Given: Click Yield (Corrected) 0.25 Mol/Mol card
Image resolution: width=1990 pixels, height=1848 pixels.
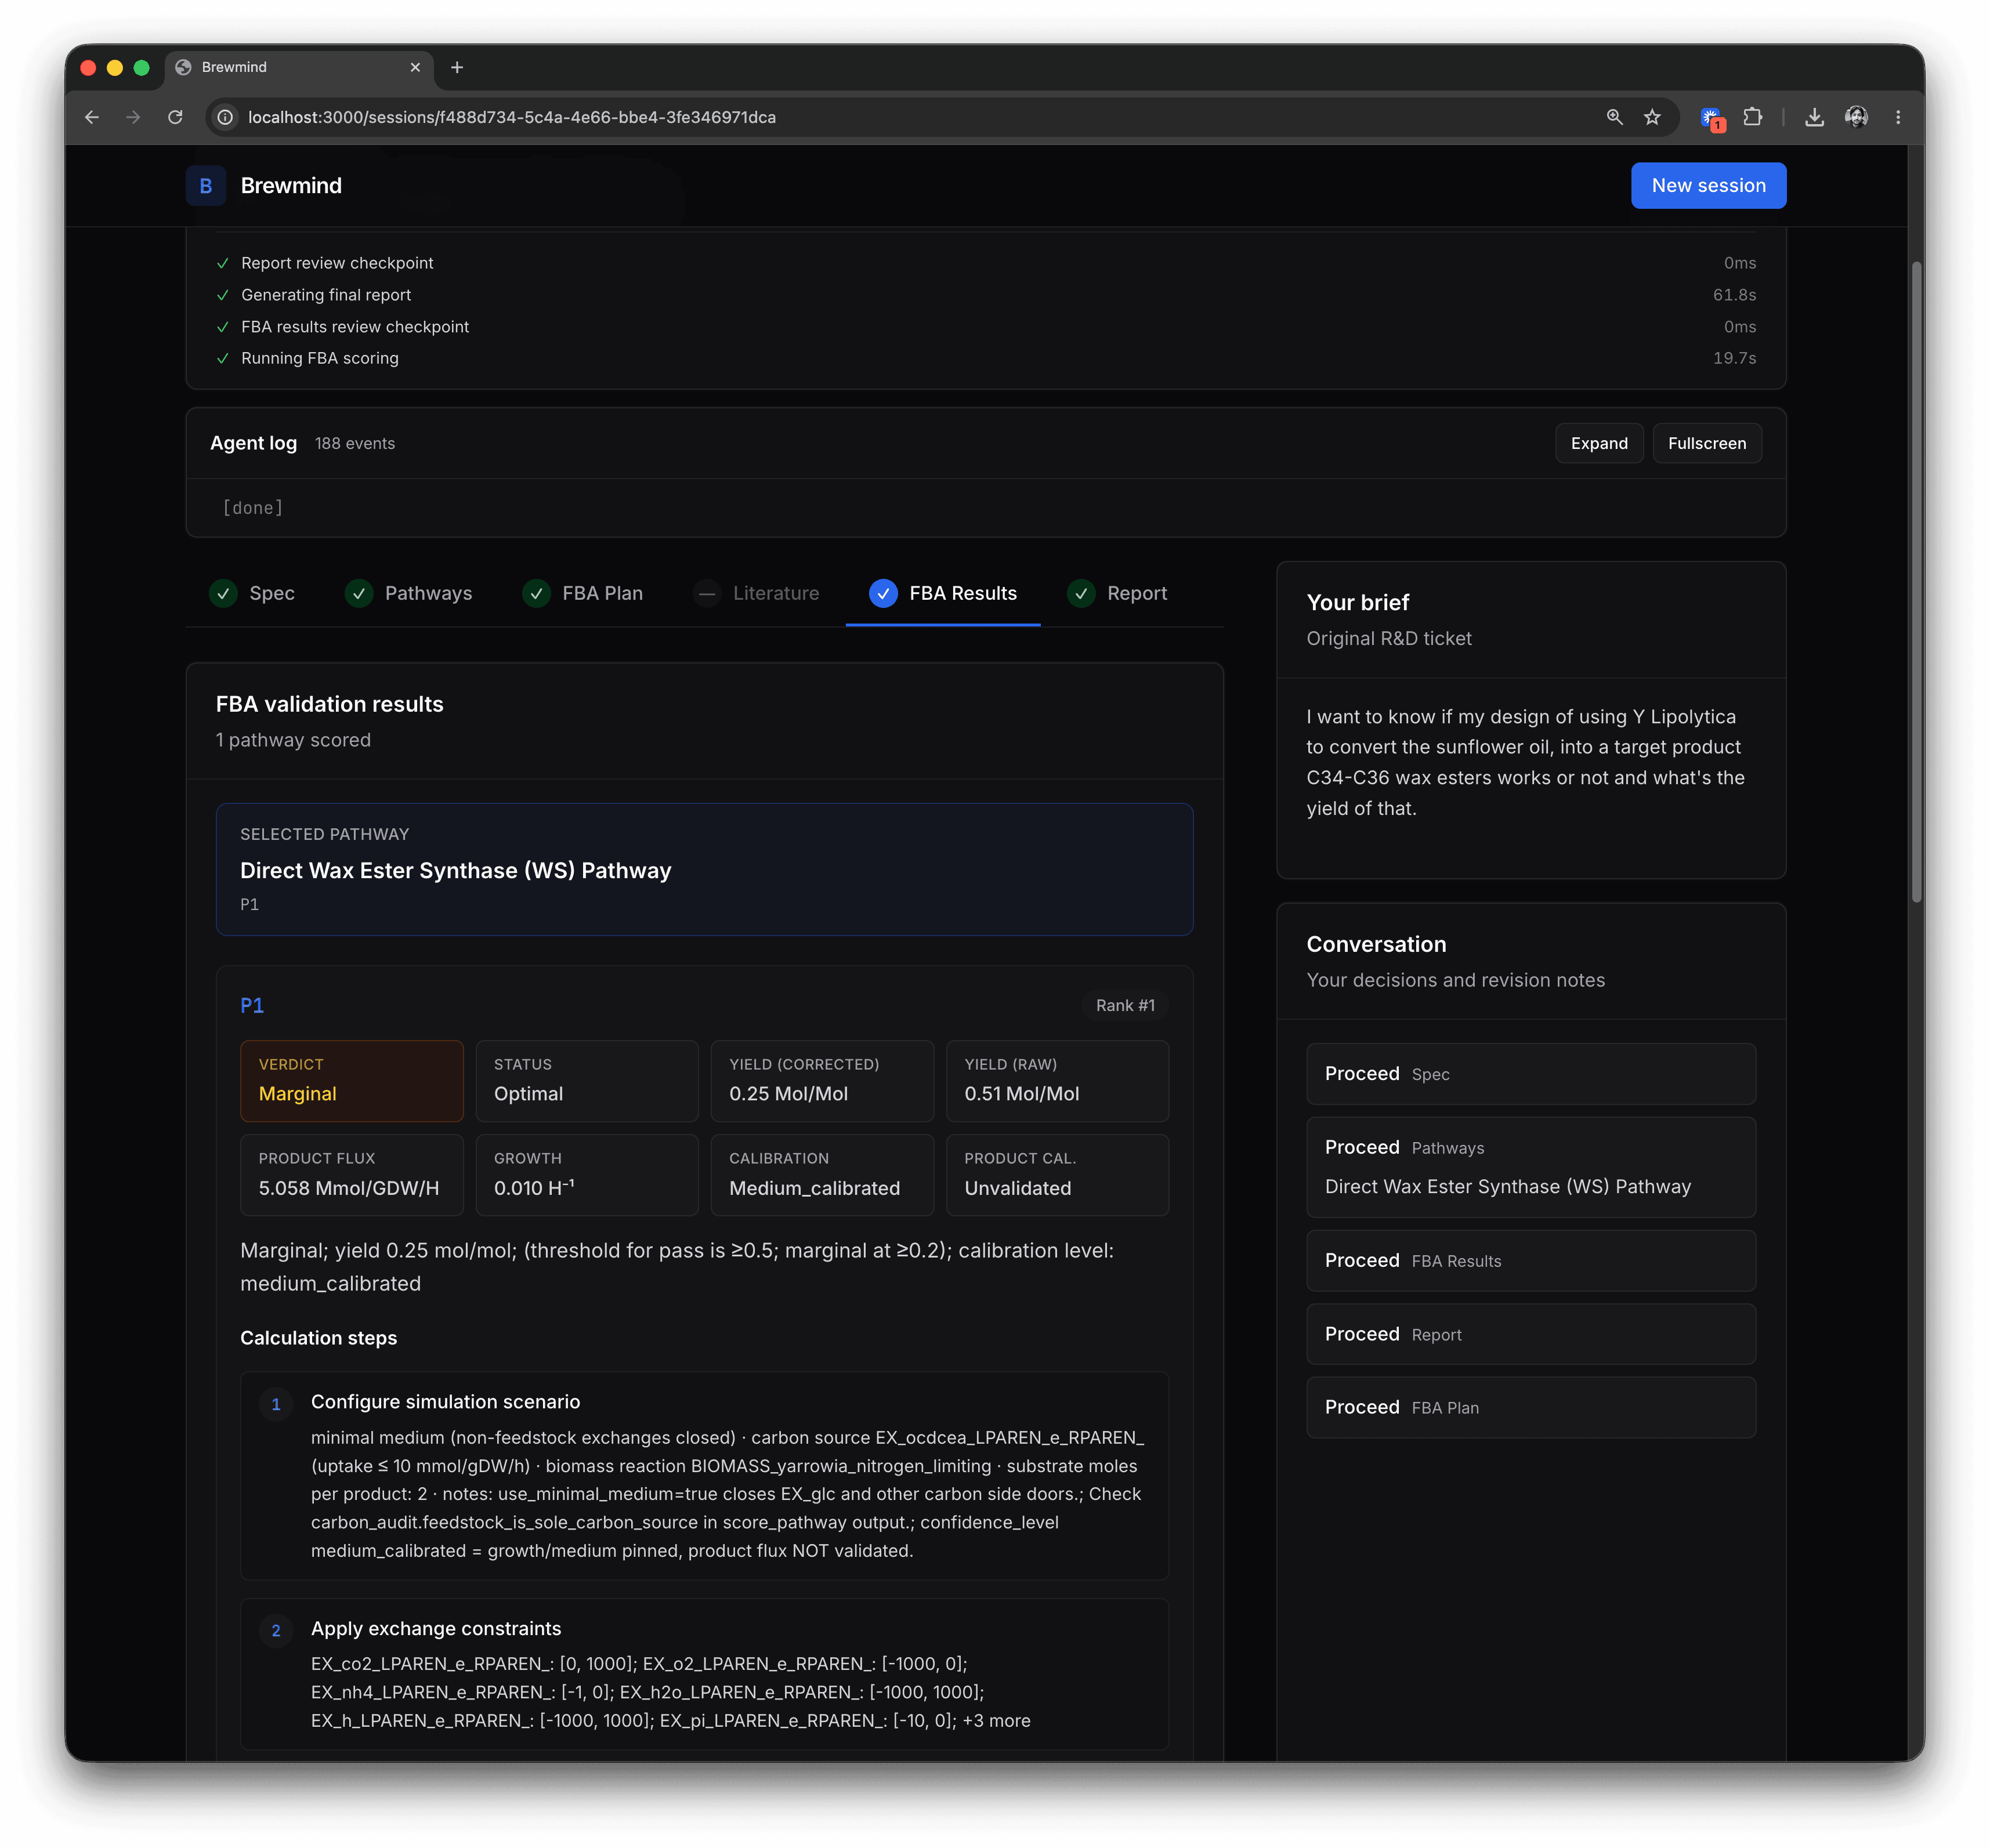Looking at the screenshot, I should (x=822, y=1081).
